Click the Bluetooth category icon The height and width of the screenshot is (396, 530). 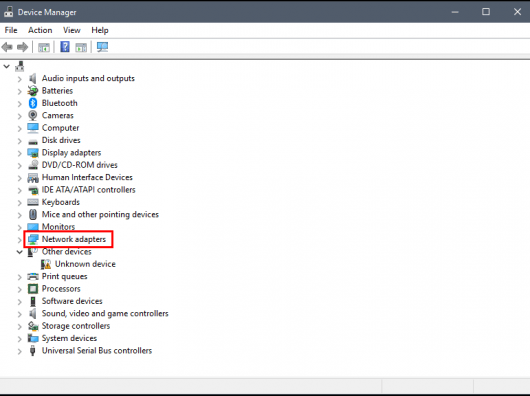pos(33,103)
